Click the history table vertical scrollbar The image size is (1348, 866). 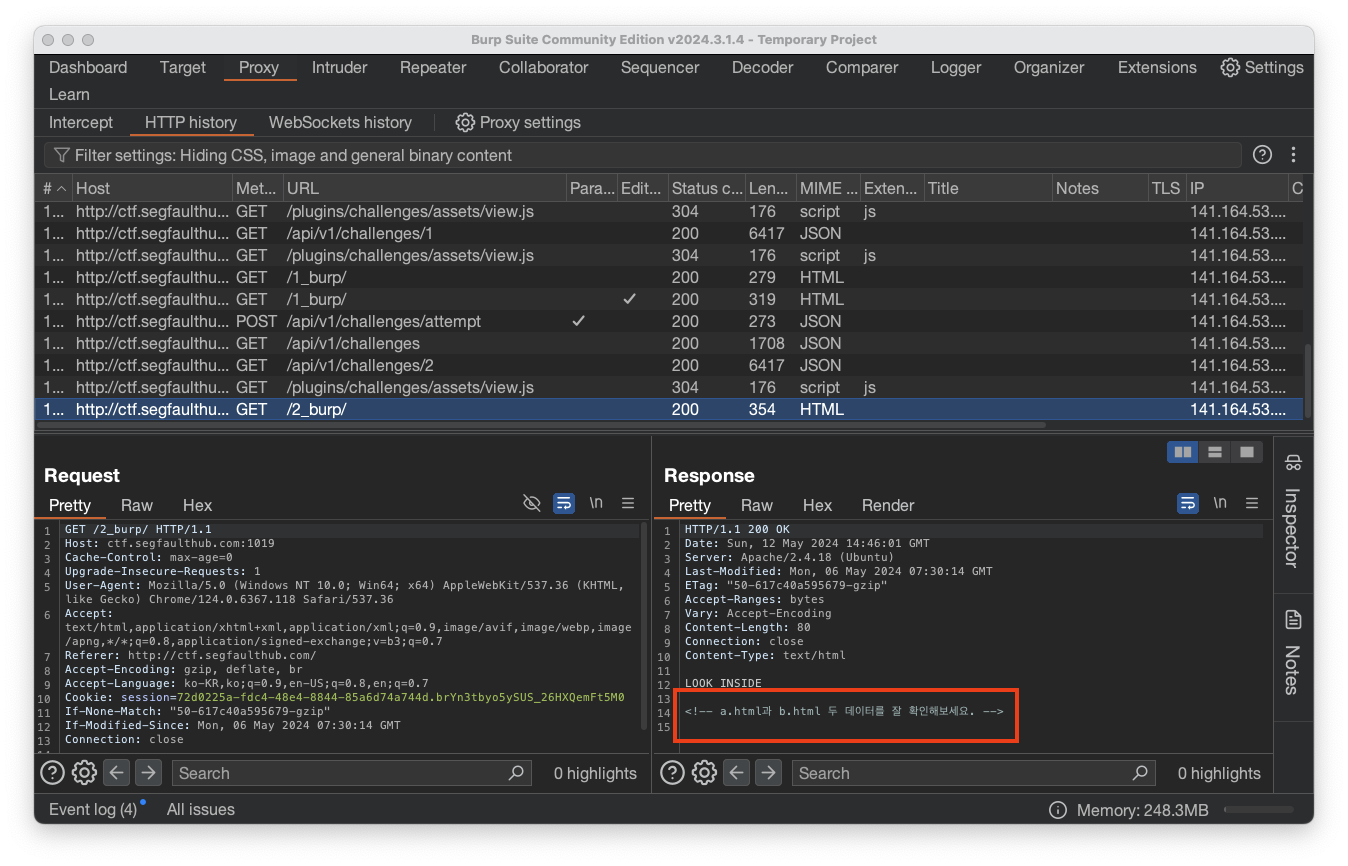coord(1308,382)
